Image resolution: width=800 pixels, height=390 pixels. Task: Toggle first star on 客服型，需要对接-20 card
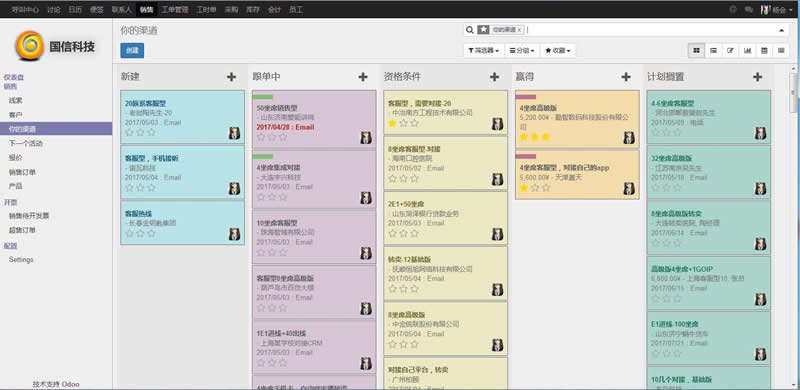[x=392, y=123]
